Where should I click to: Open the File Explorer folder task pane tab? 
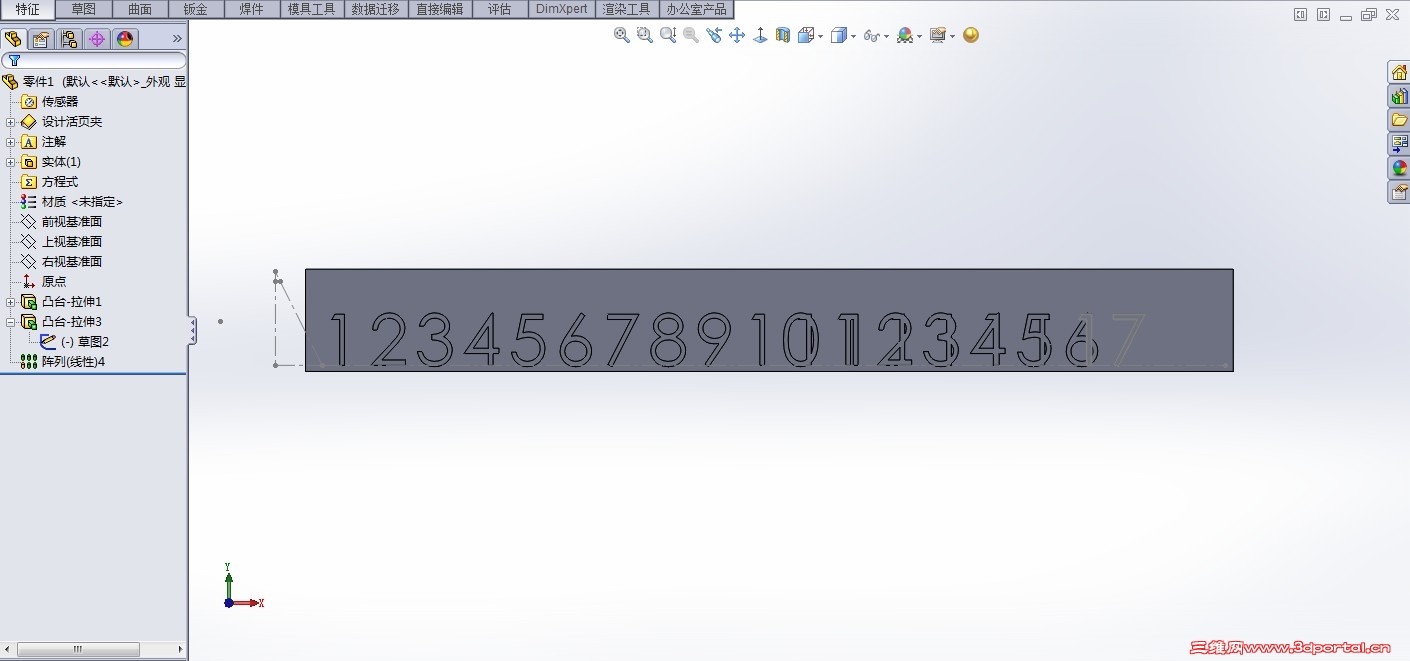pos(1399,120)
